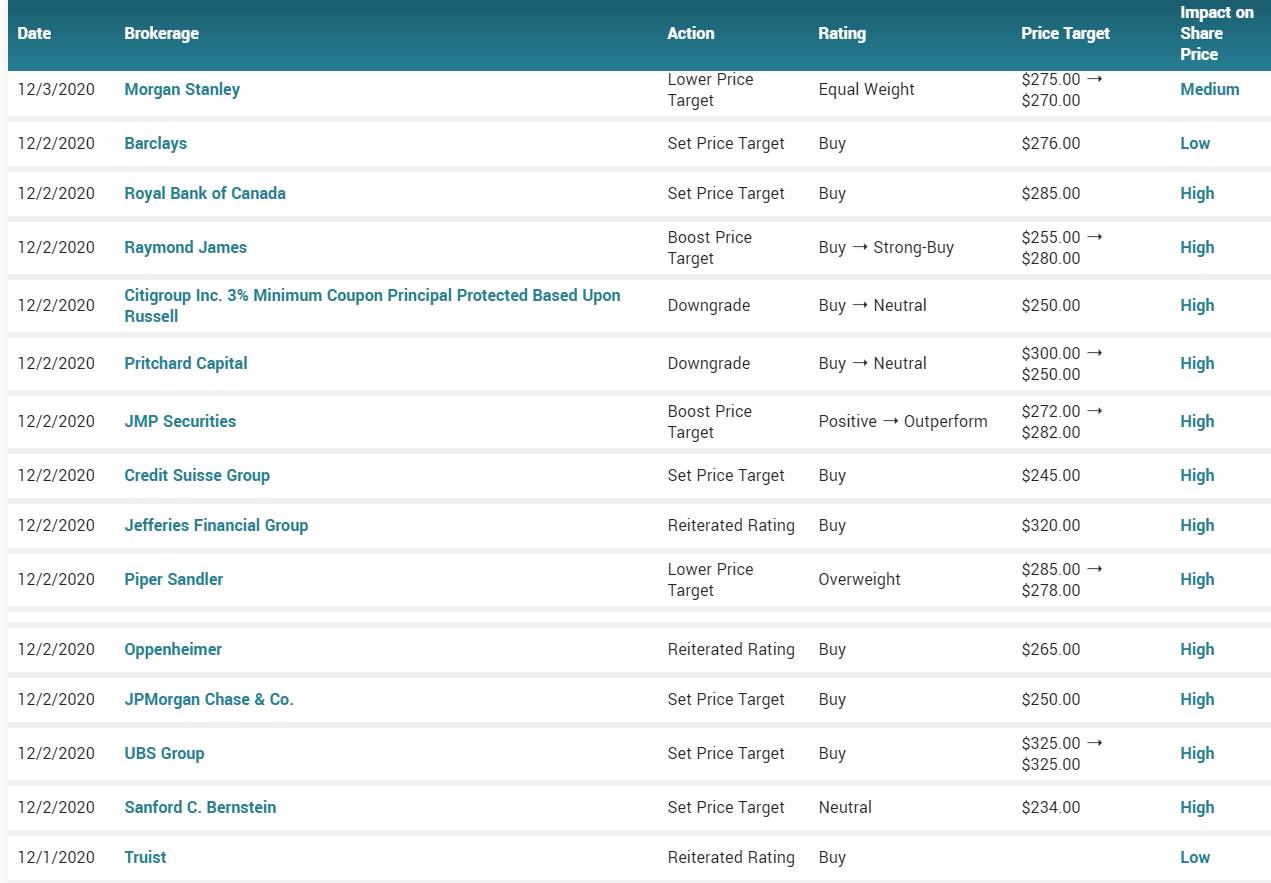Image resolution: width=1271 pixels, height=883 pixels.
Task: Select Downgrade action in Pritchard Capital row
Action: (709, 363)
